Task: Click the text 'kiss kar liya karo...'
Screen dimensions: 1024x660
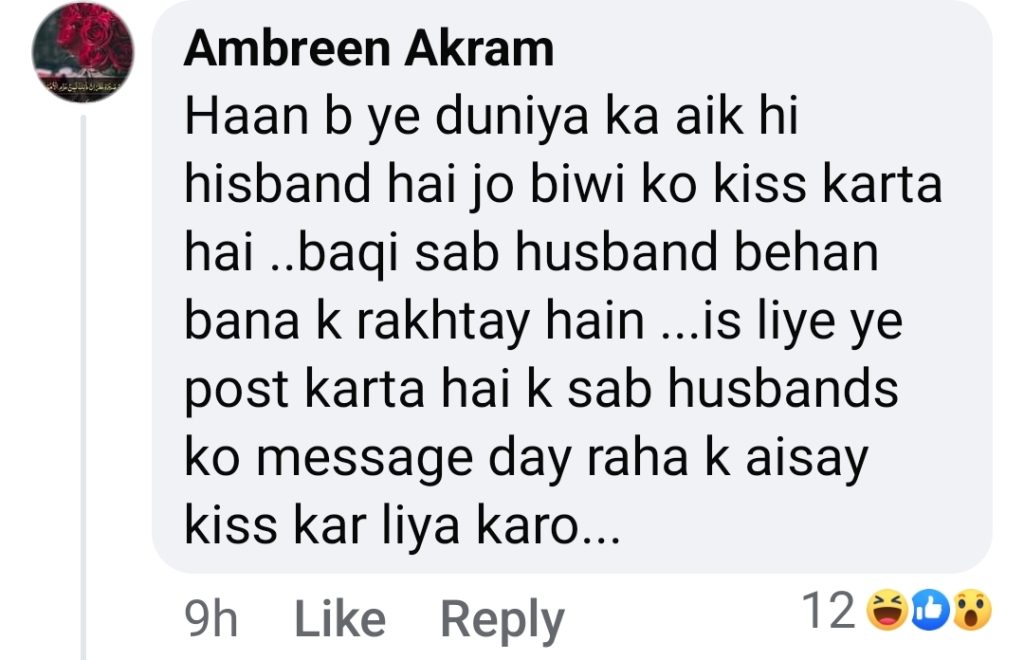Action: click(x=402, y=526)
